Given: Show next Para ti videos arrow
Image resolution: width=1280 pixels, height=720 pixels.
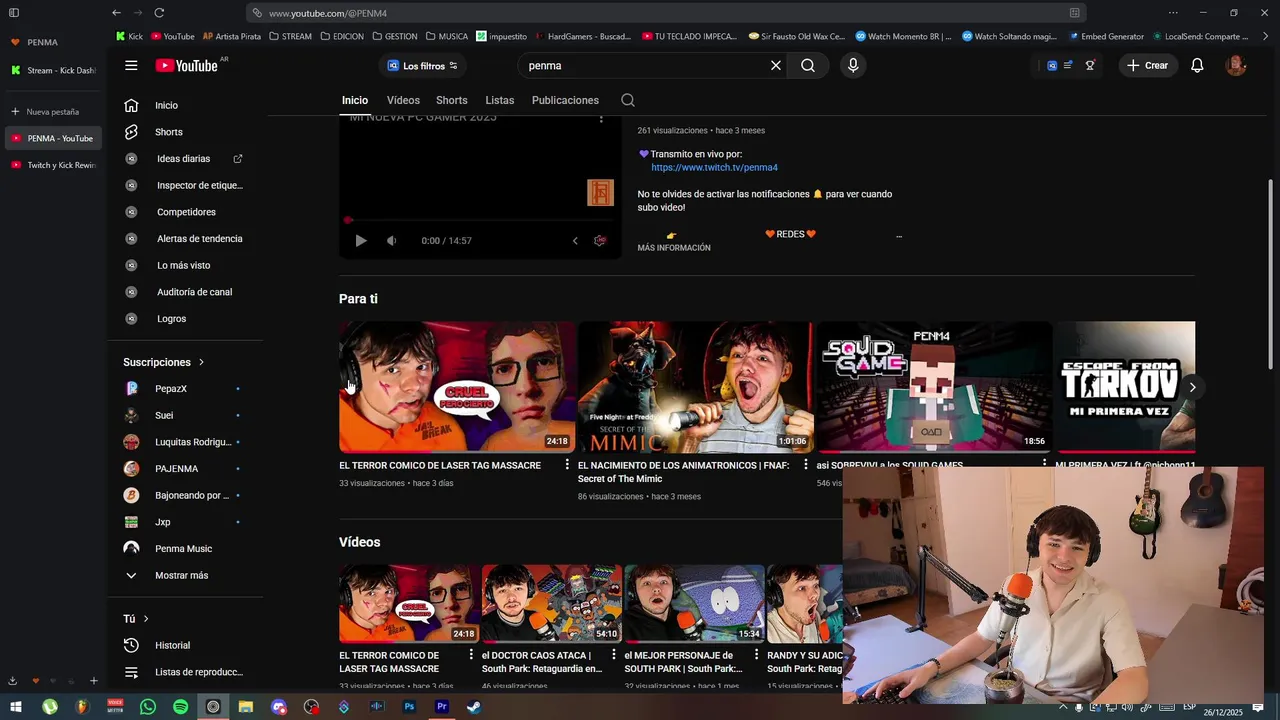Looking at the screenshot, I should click(1192, 387).
